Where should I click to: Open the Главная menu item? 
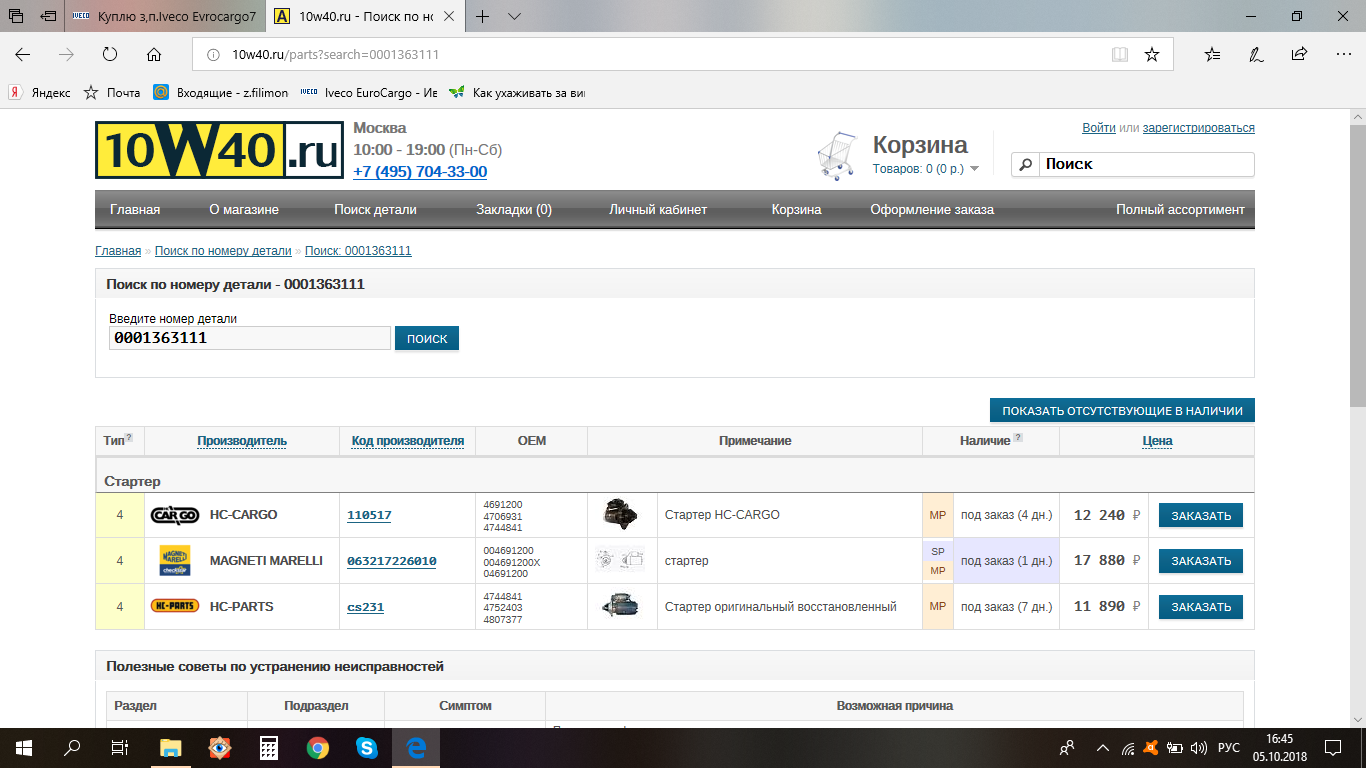135,210
